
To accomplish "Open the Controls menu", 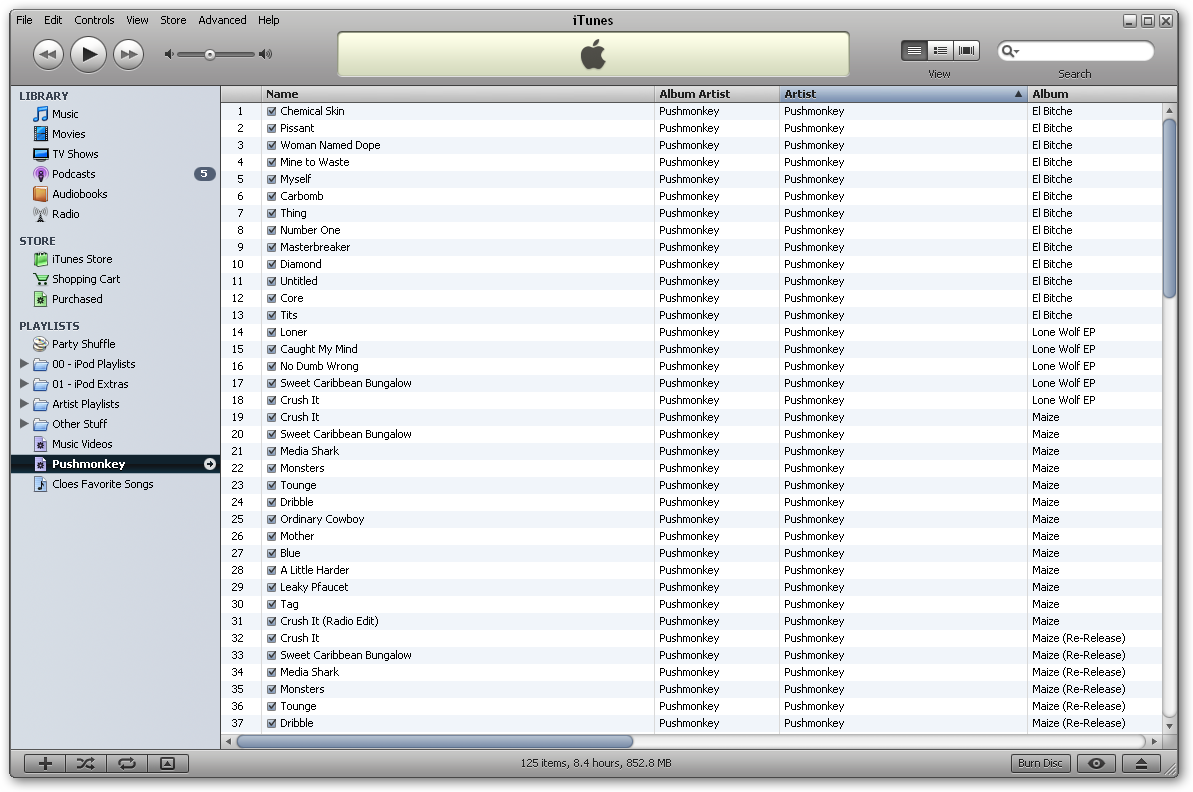I will (x=94, y=20).
